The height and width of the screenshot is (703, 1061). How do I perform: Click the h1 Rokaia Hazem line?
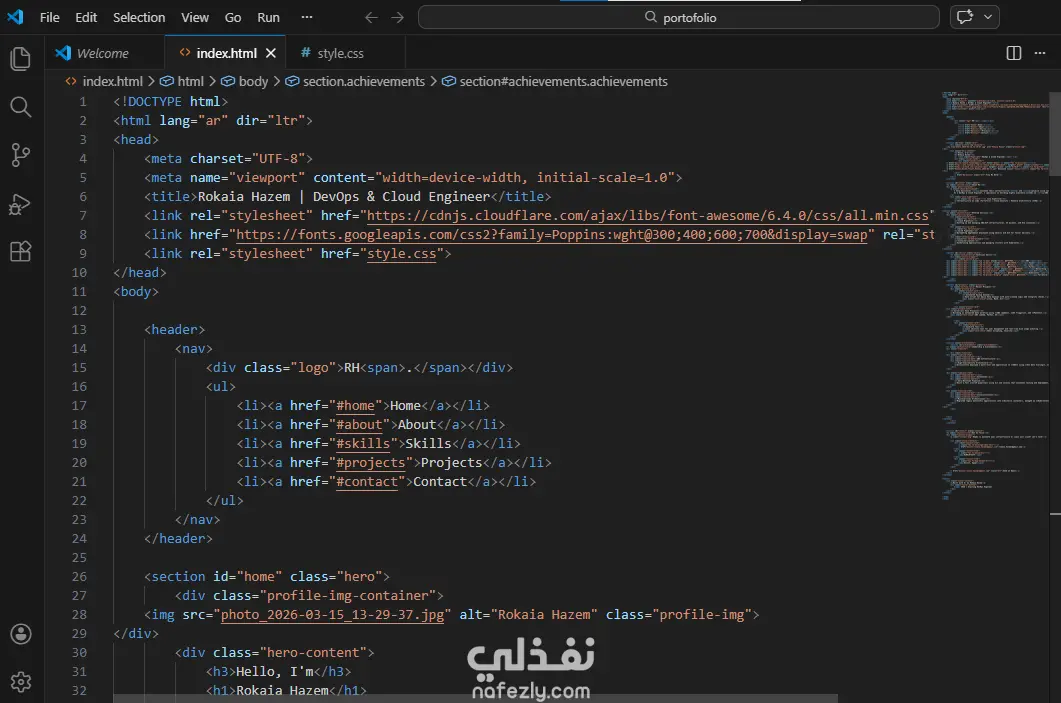pos(286,690)
